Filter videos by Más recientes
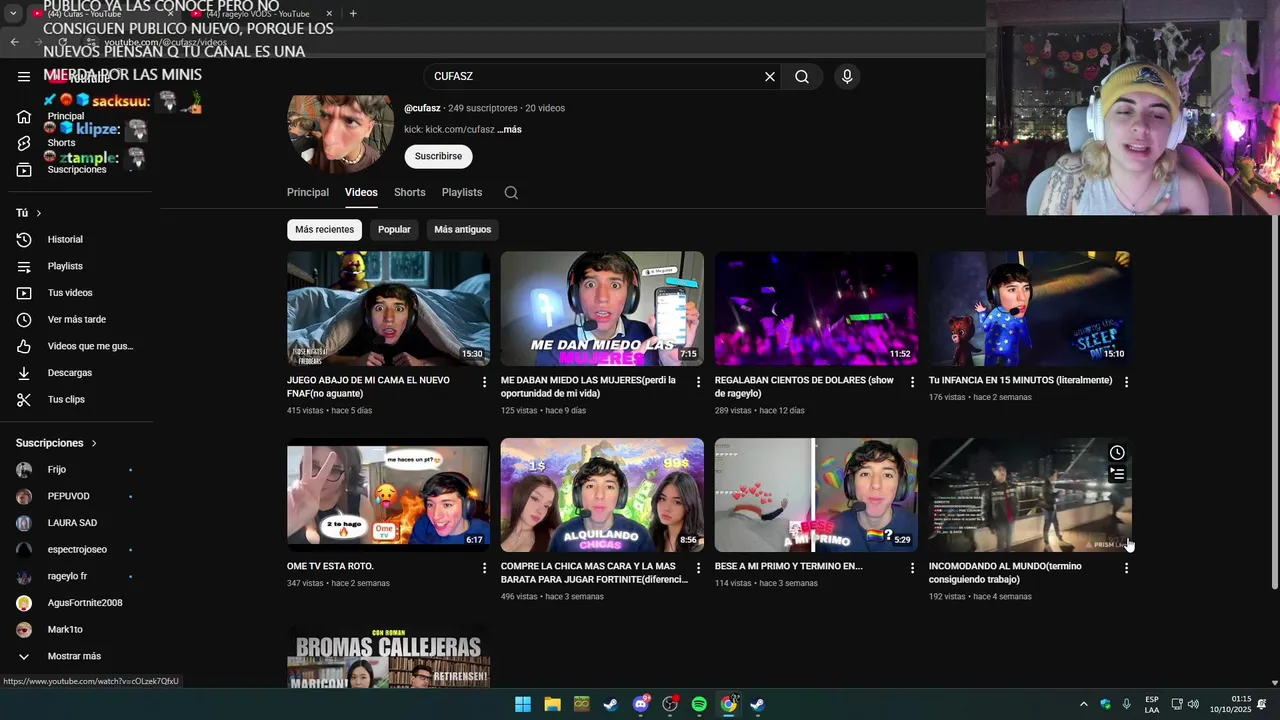This screenshot has width=1280, height=720. [x=324, y=229]
